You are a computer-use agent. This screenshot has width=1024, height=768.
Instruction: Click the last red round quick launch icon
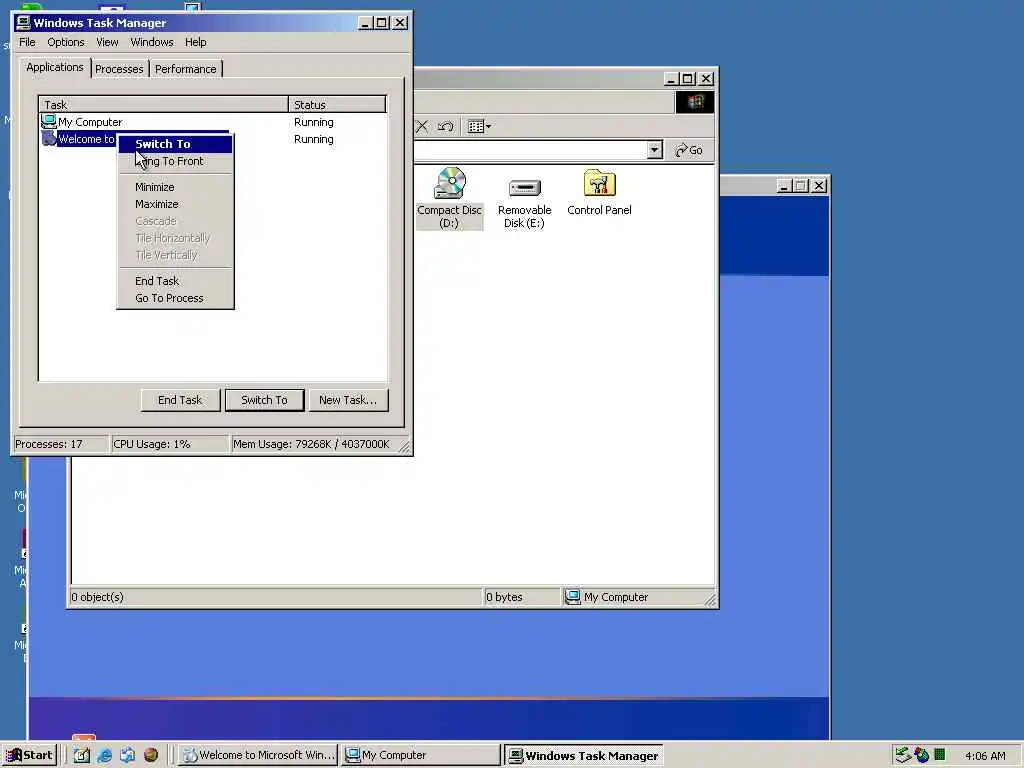click(x=151, y=755)
